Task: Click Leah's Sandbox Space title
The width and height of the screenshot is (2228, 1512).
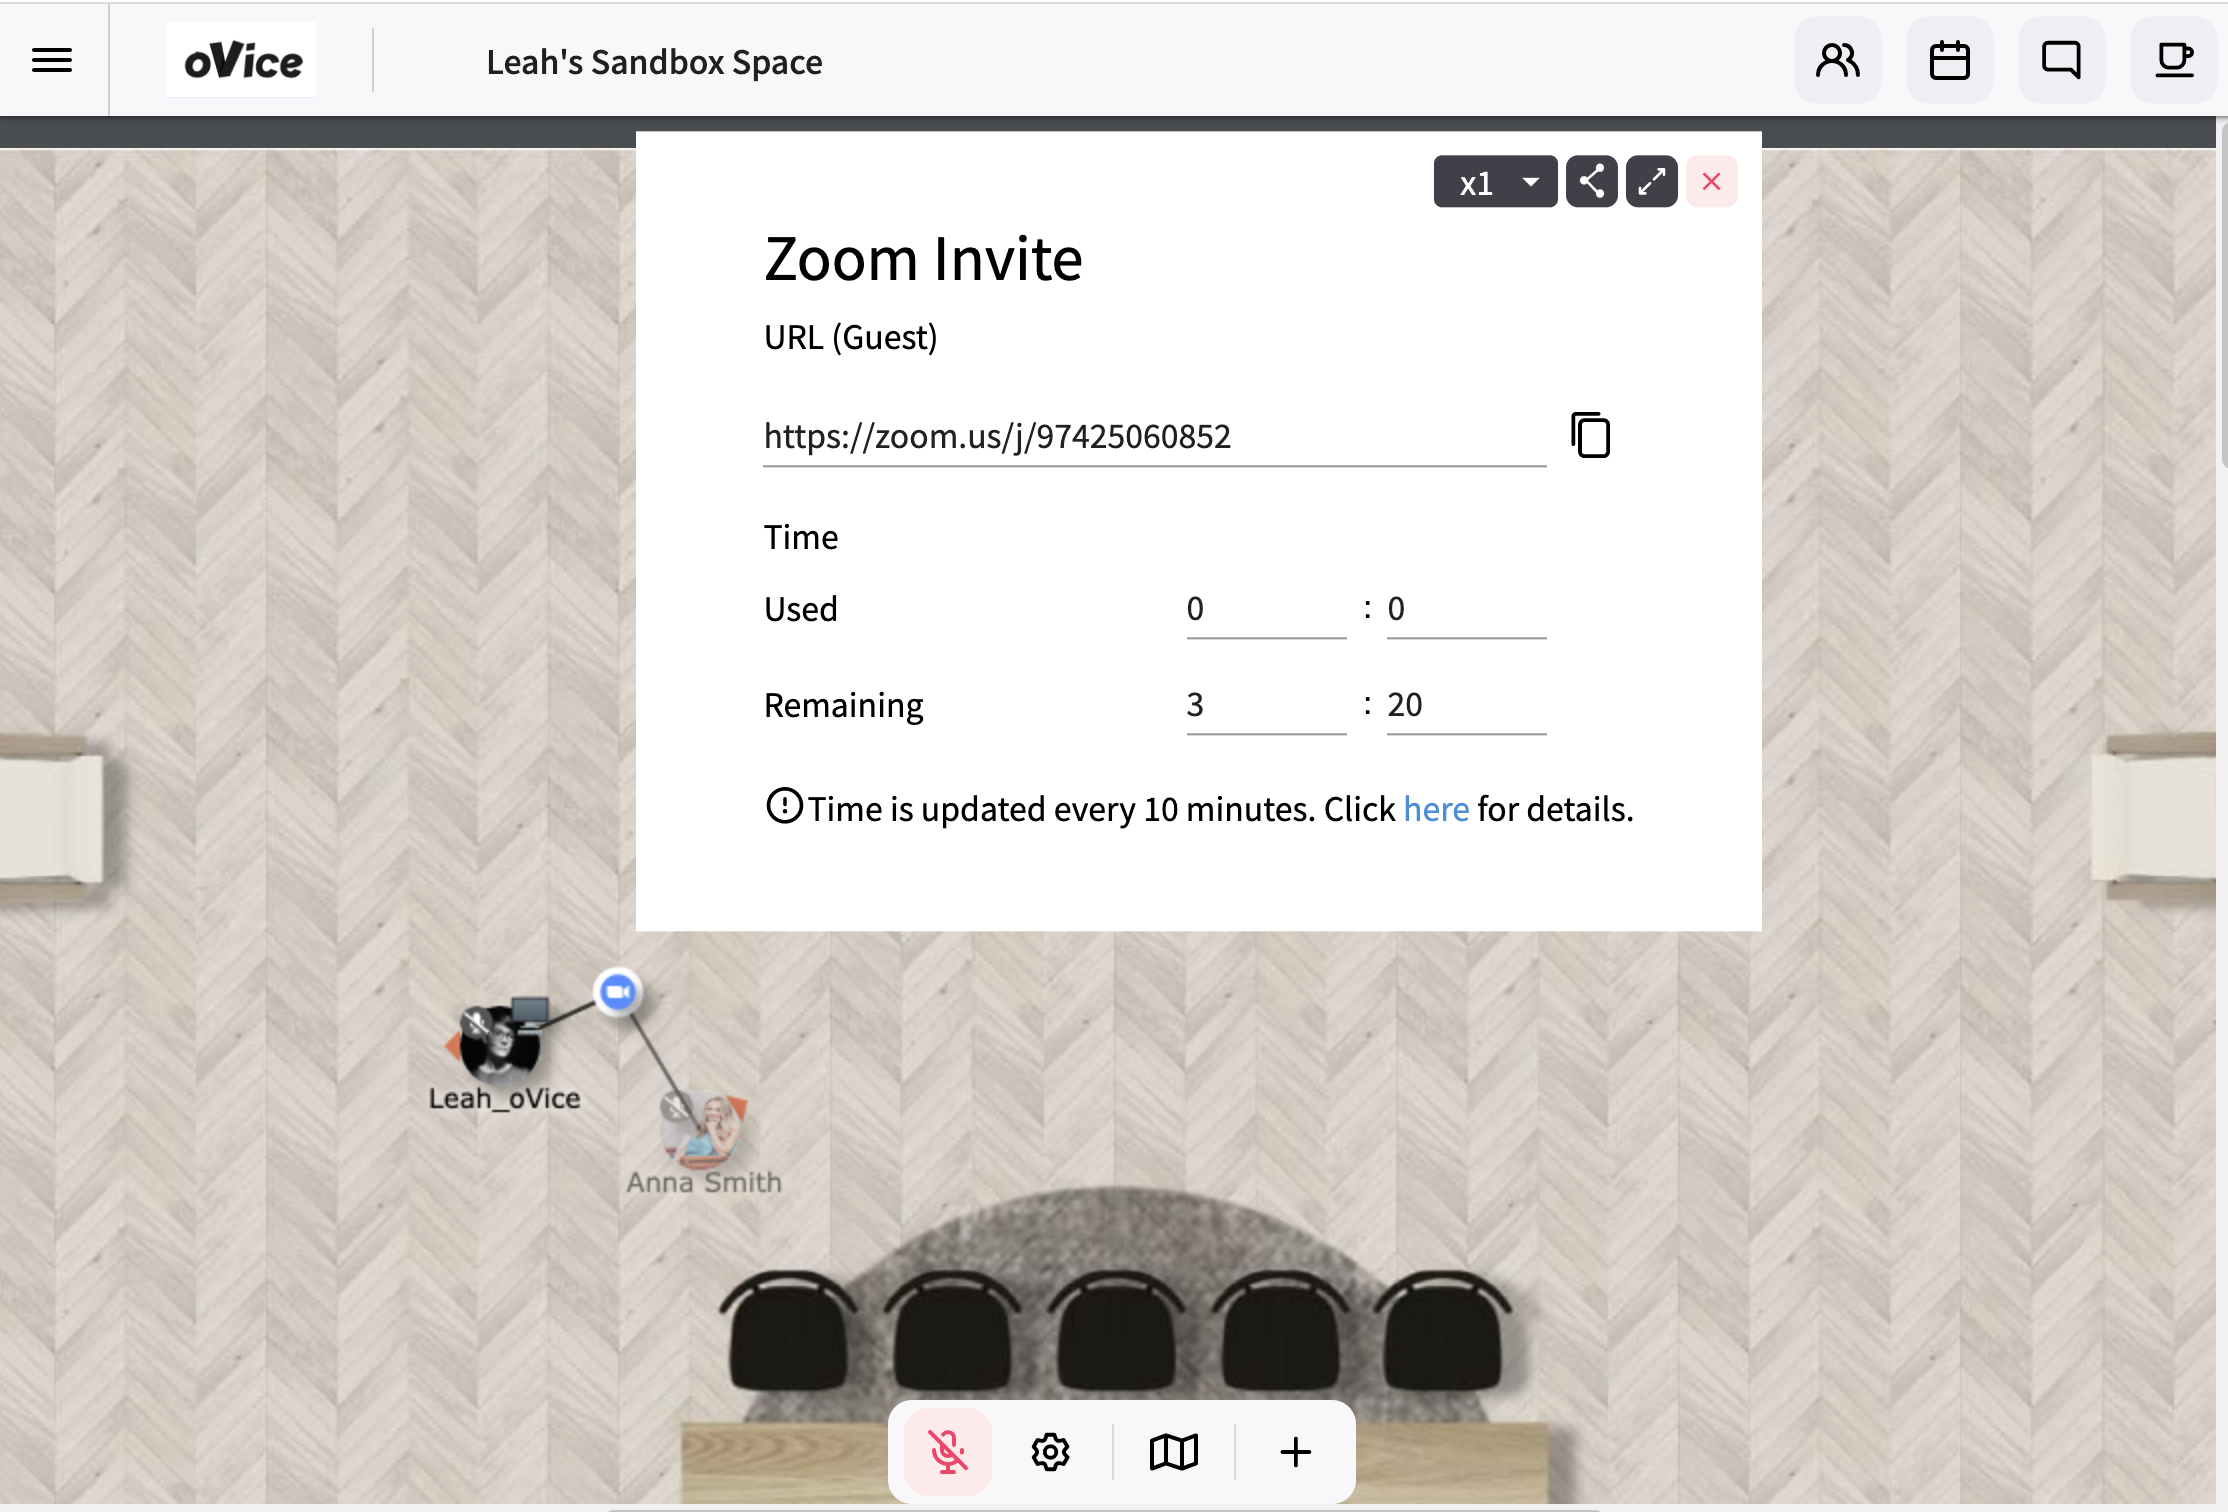Action: pos(654,62)
